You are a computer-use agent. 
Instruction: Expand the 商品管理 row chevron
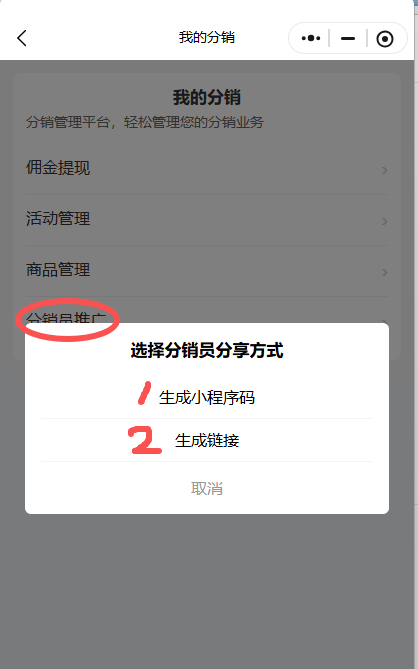tap(384, 272)
